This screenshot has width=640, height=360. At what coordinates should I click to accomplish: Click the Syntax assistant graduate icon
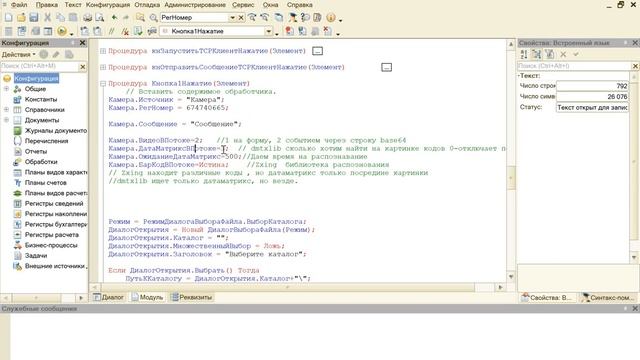292,18
